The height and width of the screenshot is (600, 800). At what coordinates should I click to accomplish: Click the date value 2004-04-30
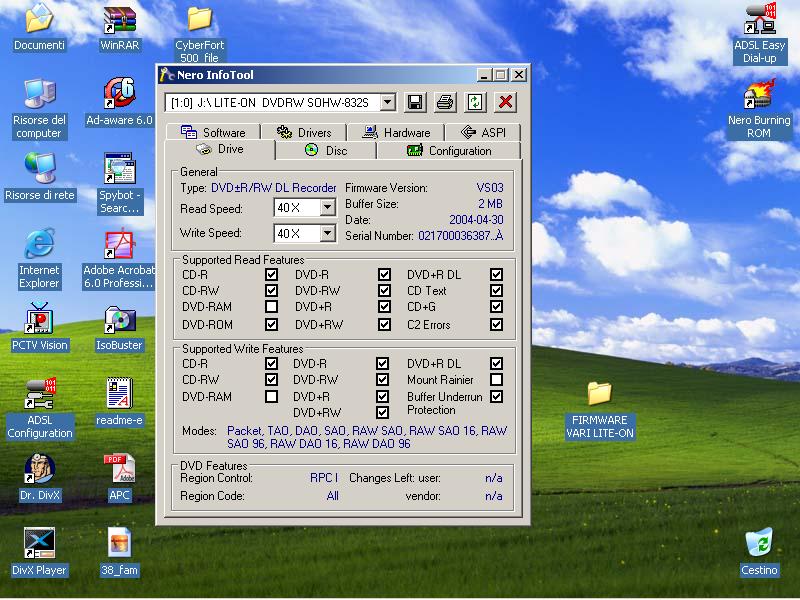pos(476,220)
